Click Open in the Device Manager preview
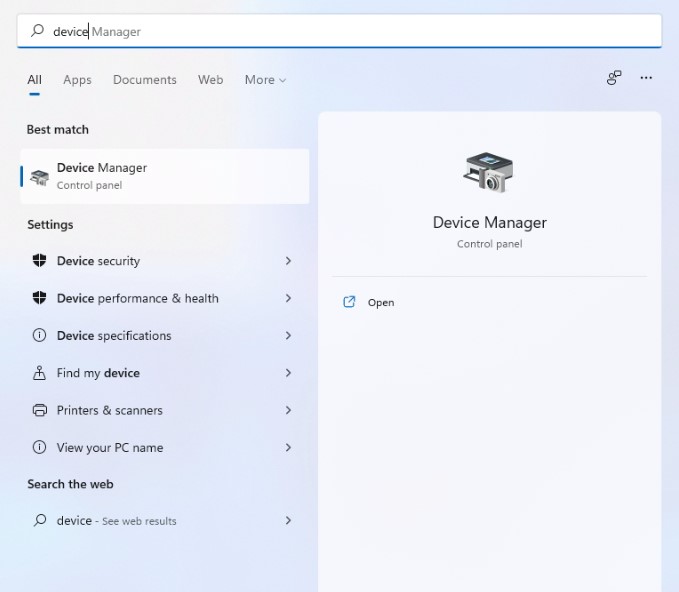The height and width of the screenshot is (592, 679). point(380,302)
